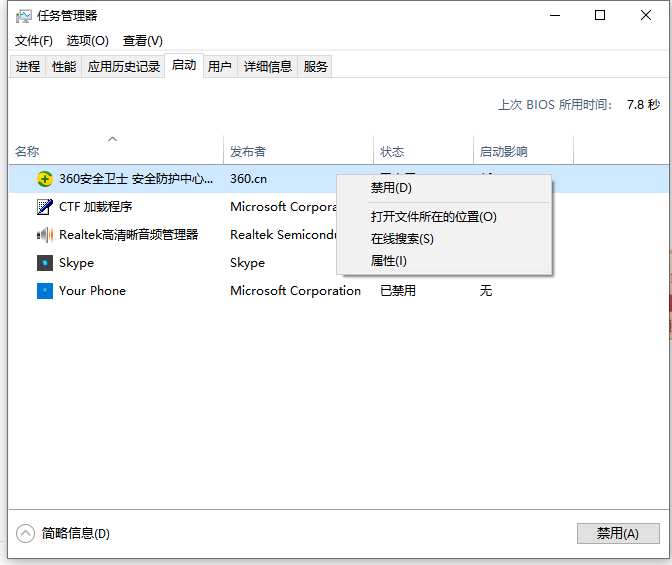Select the Your Phone app icon

[x=45, y=291]
